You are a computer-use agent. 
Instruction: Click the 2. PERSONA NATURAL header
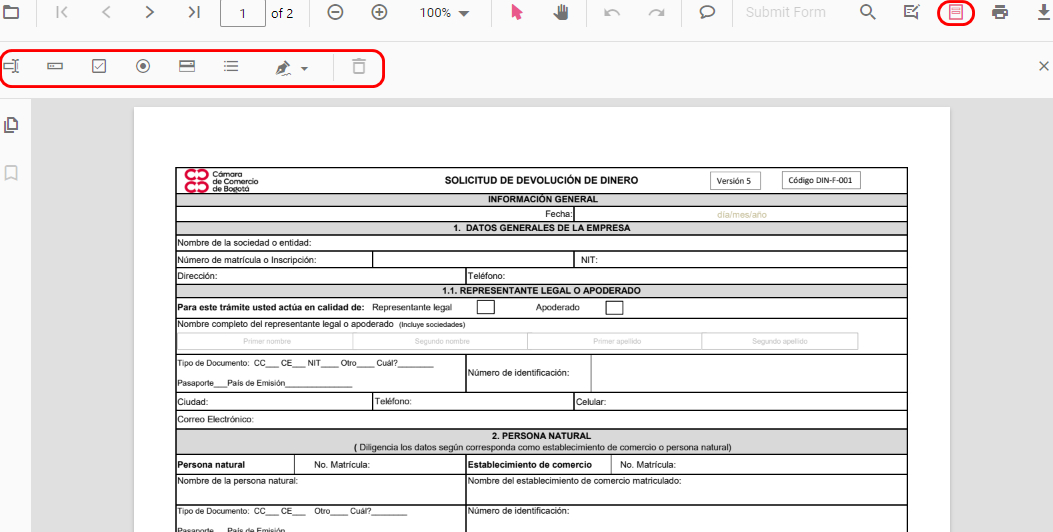coord(542,435)
